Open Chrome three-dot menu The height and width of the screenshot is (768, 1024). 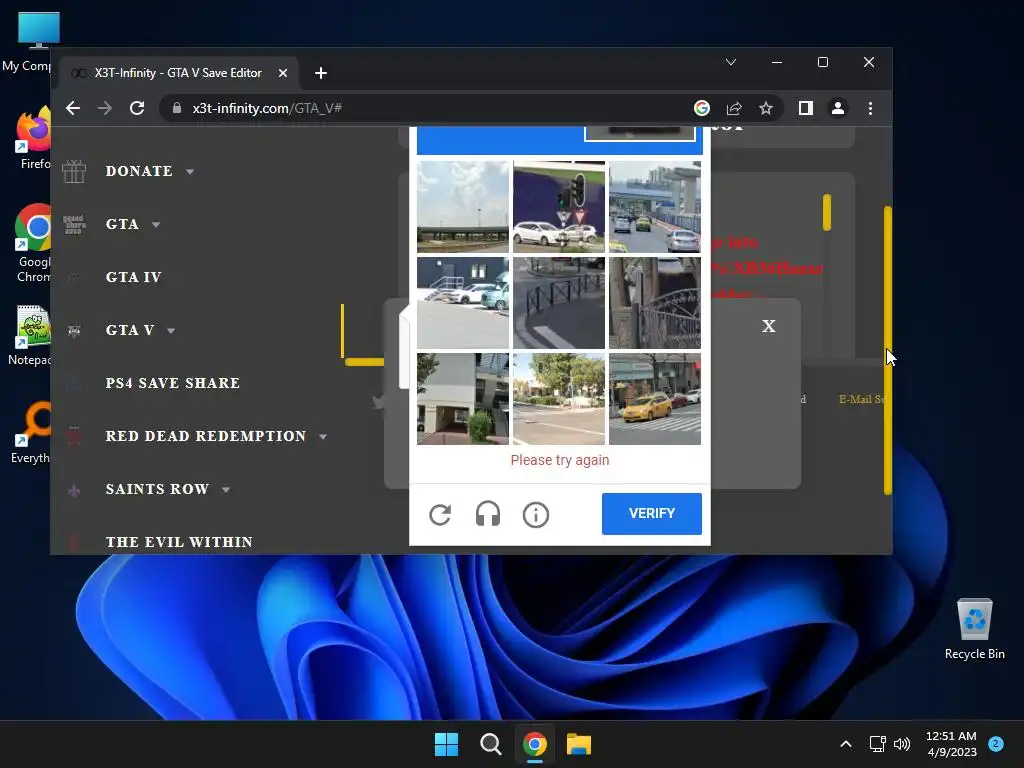tap(871, 108)
